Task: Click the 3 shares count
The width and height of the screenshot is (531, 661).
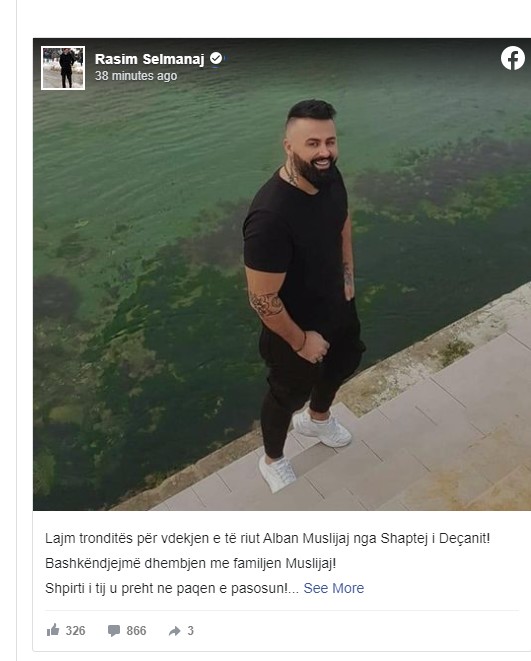Action: (190, 631)
